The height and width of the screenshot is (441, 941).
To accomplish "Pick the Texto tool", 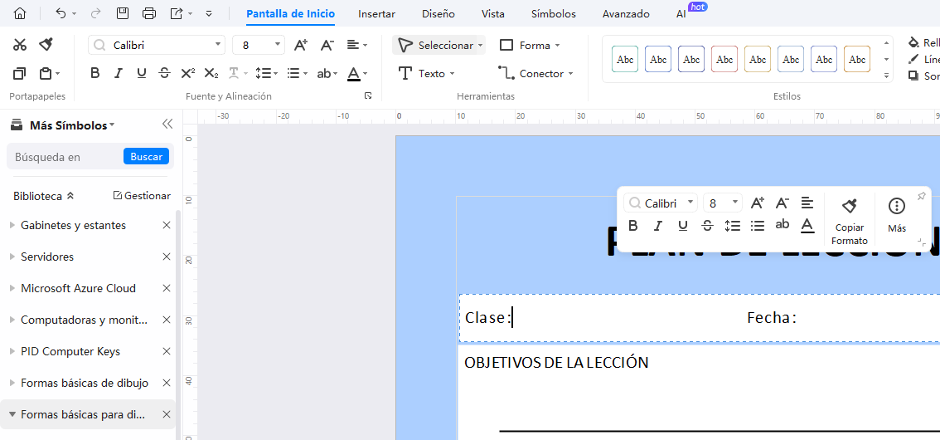I will pos(427,73).
